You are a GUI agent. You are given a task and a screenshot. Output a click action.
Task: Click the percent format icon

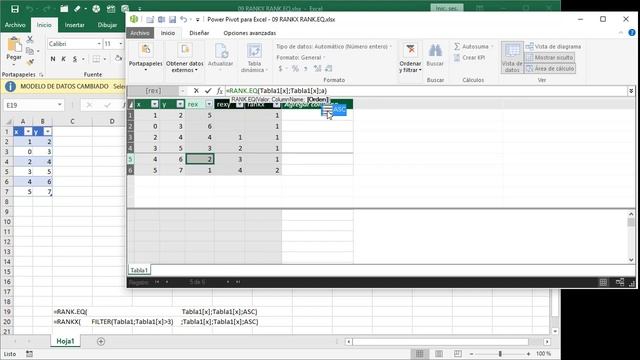pos(295,69)
